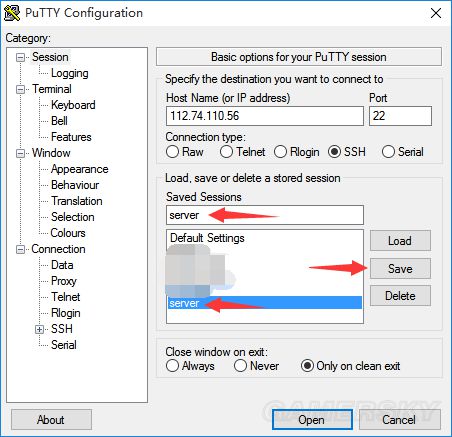The image size is (452, 437).
Task: Collapse the Terminal tree node
Action: click(21, 89)
